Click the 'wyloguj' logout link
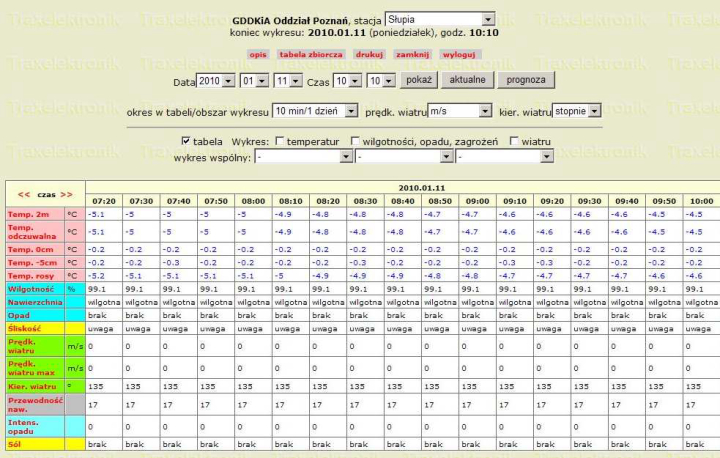Viewport: 720px width, 458px height. [x=459, y=54]
